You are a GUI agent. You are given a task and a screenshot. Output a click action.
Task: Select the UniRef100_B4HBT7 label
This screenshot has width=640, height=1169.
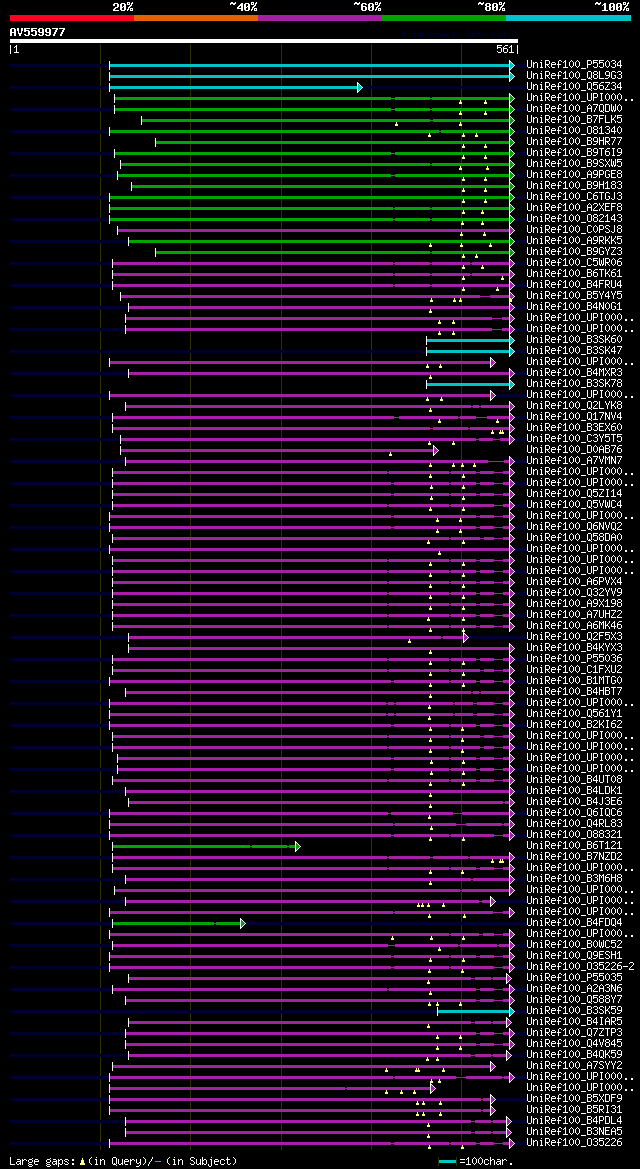pyautogui.click(x=574, y=691)
